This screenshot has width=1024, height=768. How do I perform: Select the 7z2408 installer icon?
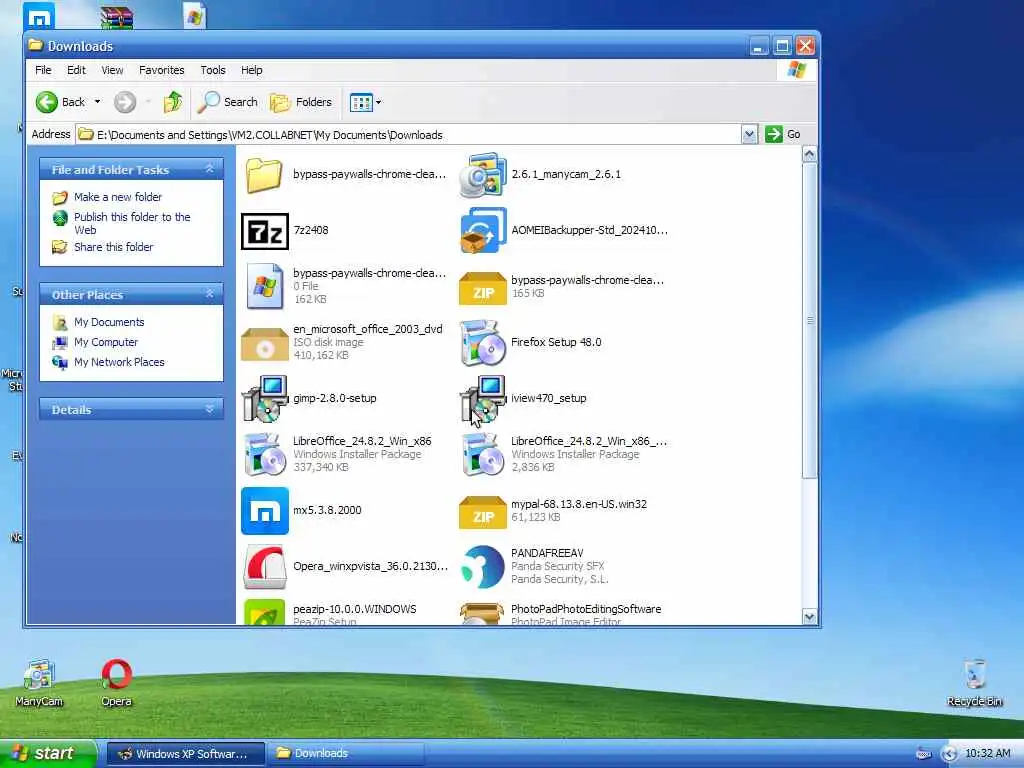(x=264, y=231)
